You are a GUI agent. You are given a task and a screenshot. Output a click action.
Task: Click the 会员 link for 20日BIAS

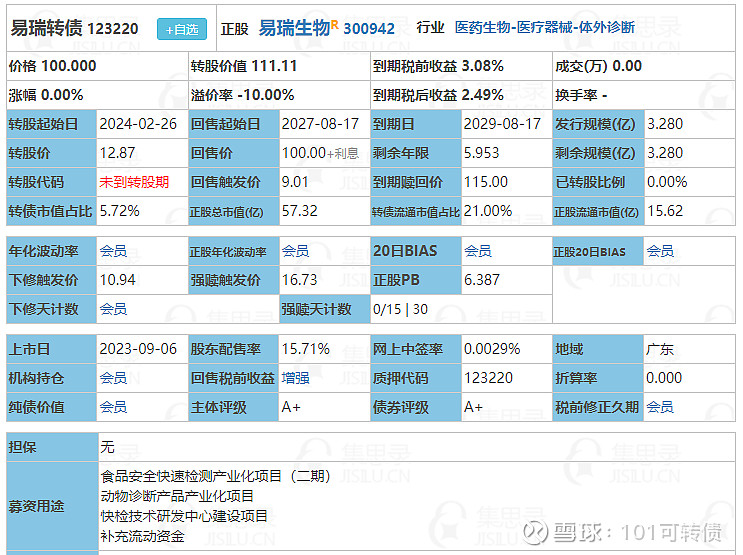tap(478, 251)
